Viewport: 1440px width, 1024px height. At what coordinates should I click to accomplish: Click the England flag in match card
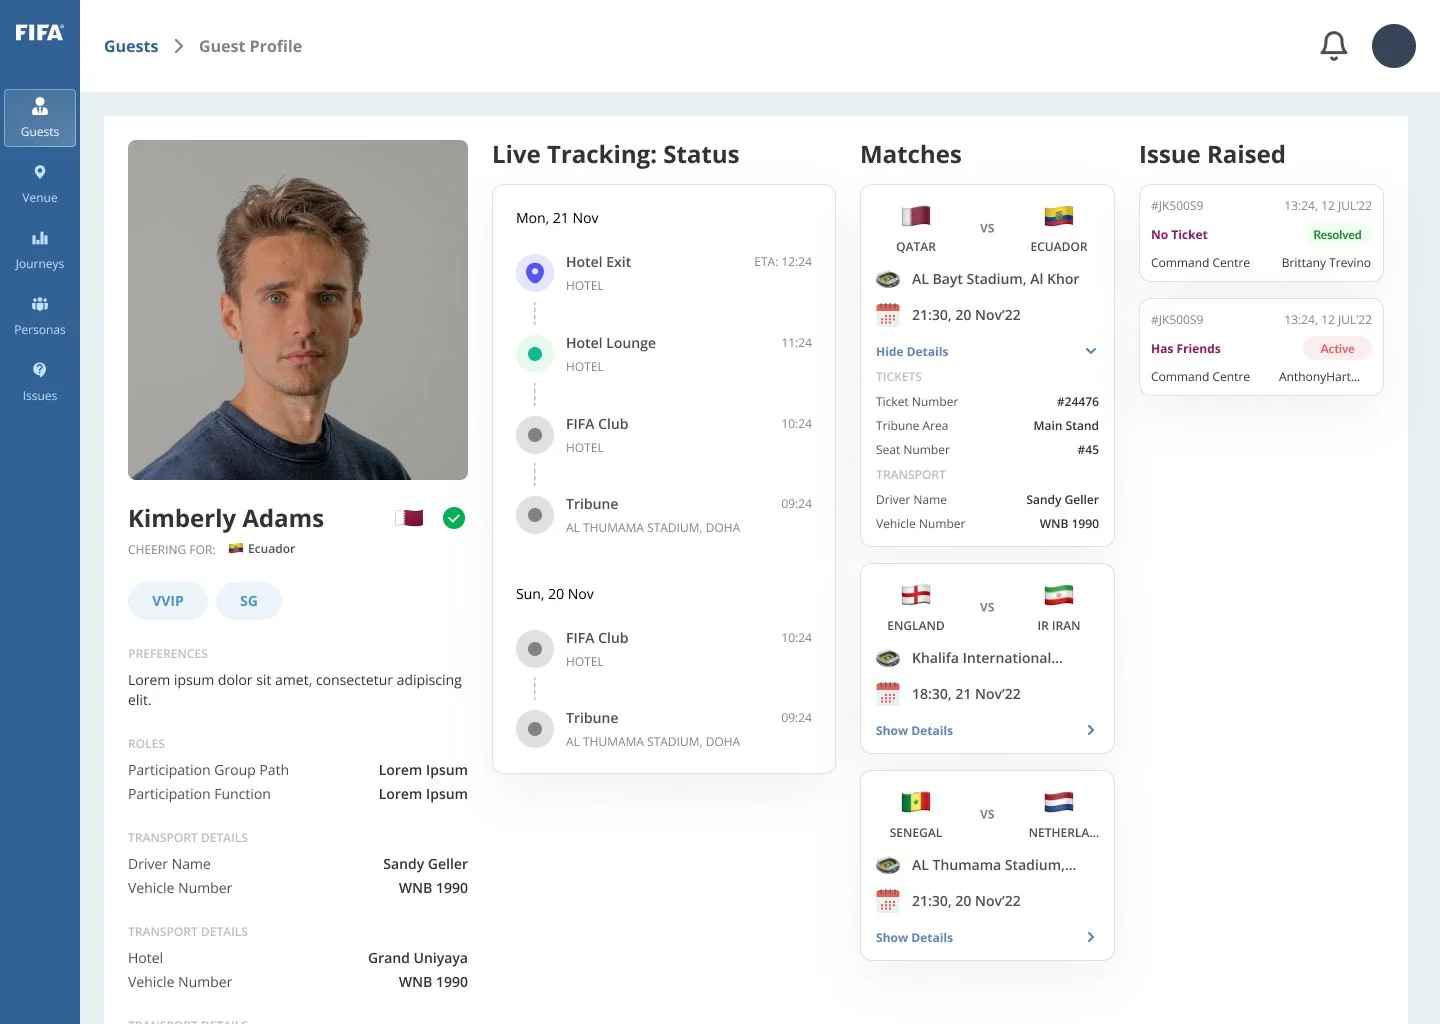pyautogui.click(x=916, y=595)
